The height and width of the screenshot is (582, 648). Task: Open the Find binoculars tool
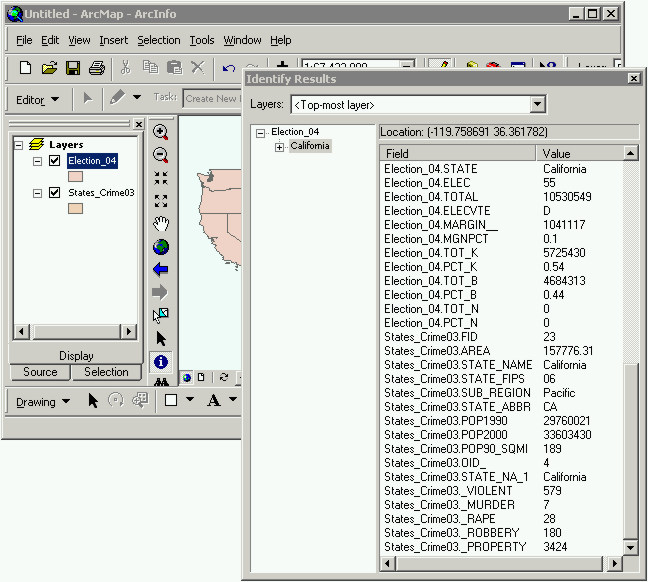[161, 382]
